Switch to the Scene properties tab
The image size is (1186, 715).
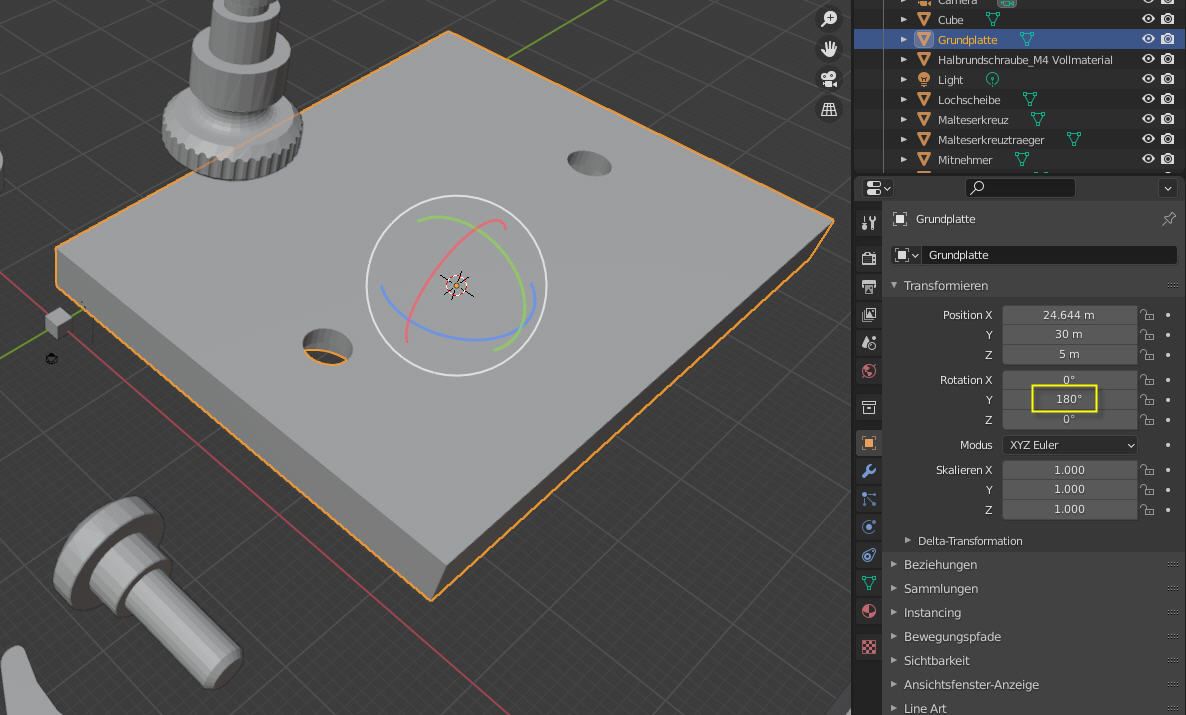pos(869,343)
